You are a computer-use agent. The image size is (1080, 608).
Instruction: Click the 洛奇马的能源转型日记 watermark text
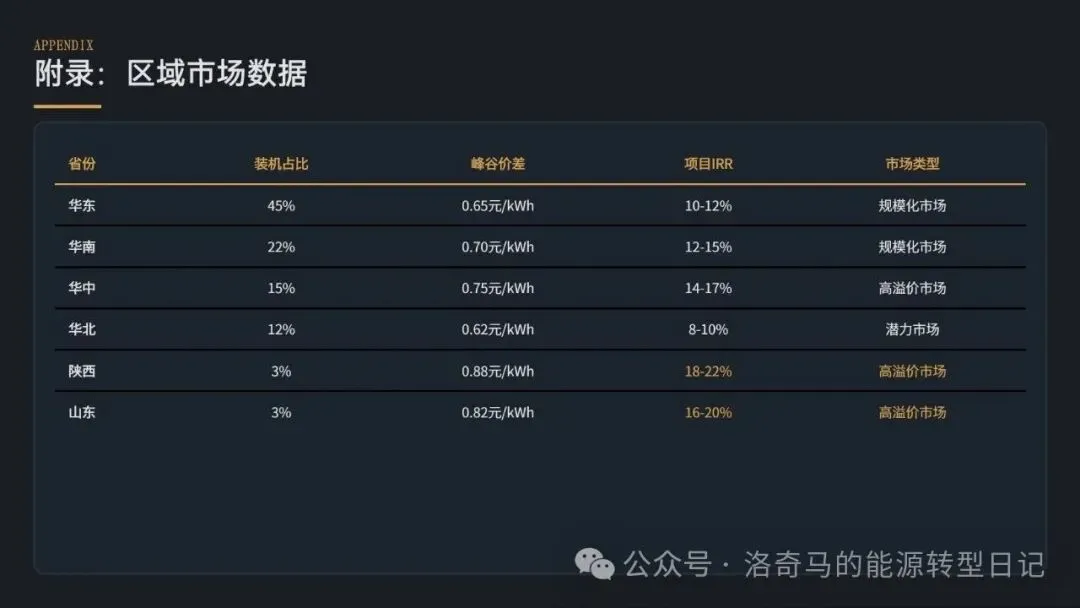click(894, 565)
